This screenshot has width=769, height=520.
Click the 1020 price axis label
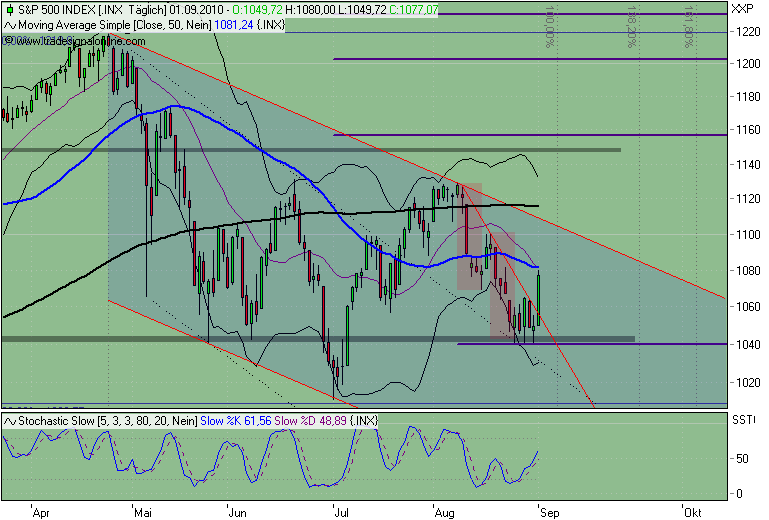click(748, 383)
